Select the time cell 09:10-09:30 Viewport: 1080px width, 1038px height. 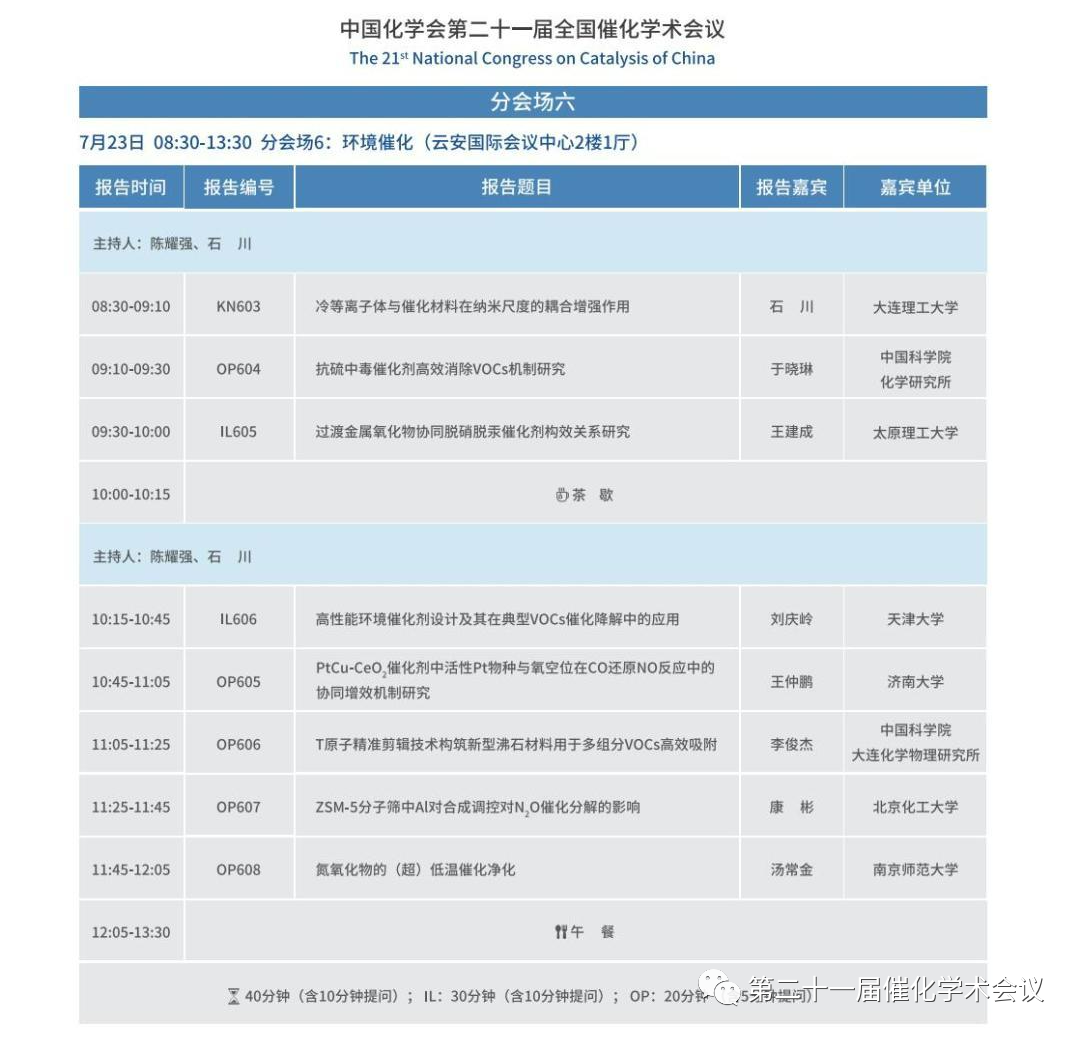131,369
